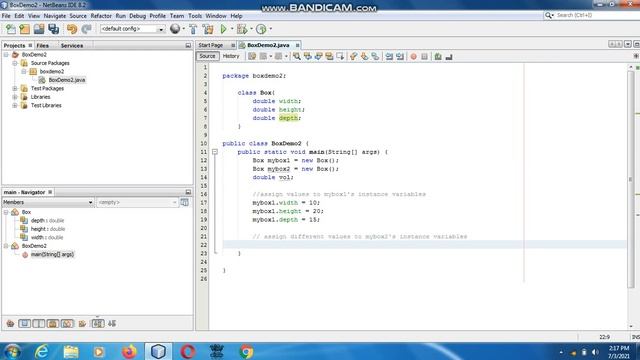
Task: Toggle Show Non-Public Members in Navigator
Action: (x=53, y=324)
